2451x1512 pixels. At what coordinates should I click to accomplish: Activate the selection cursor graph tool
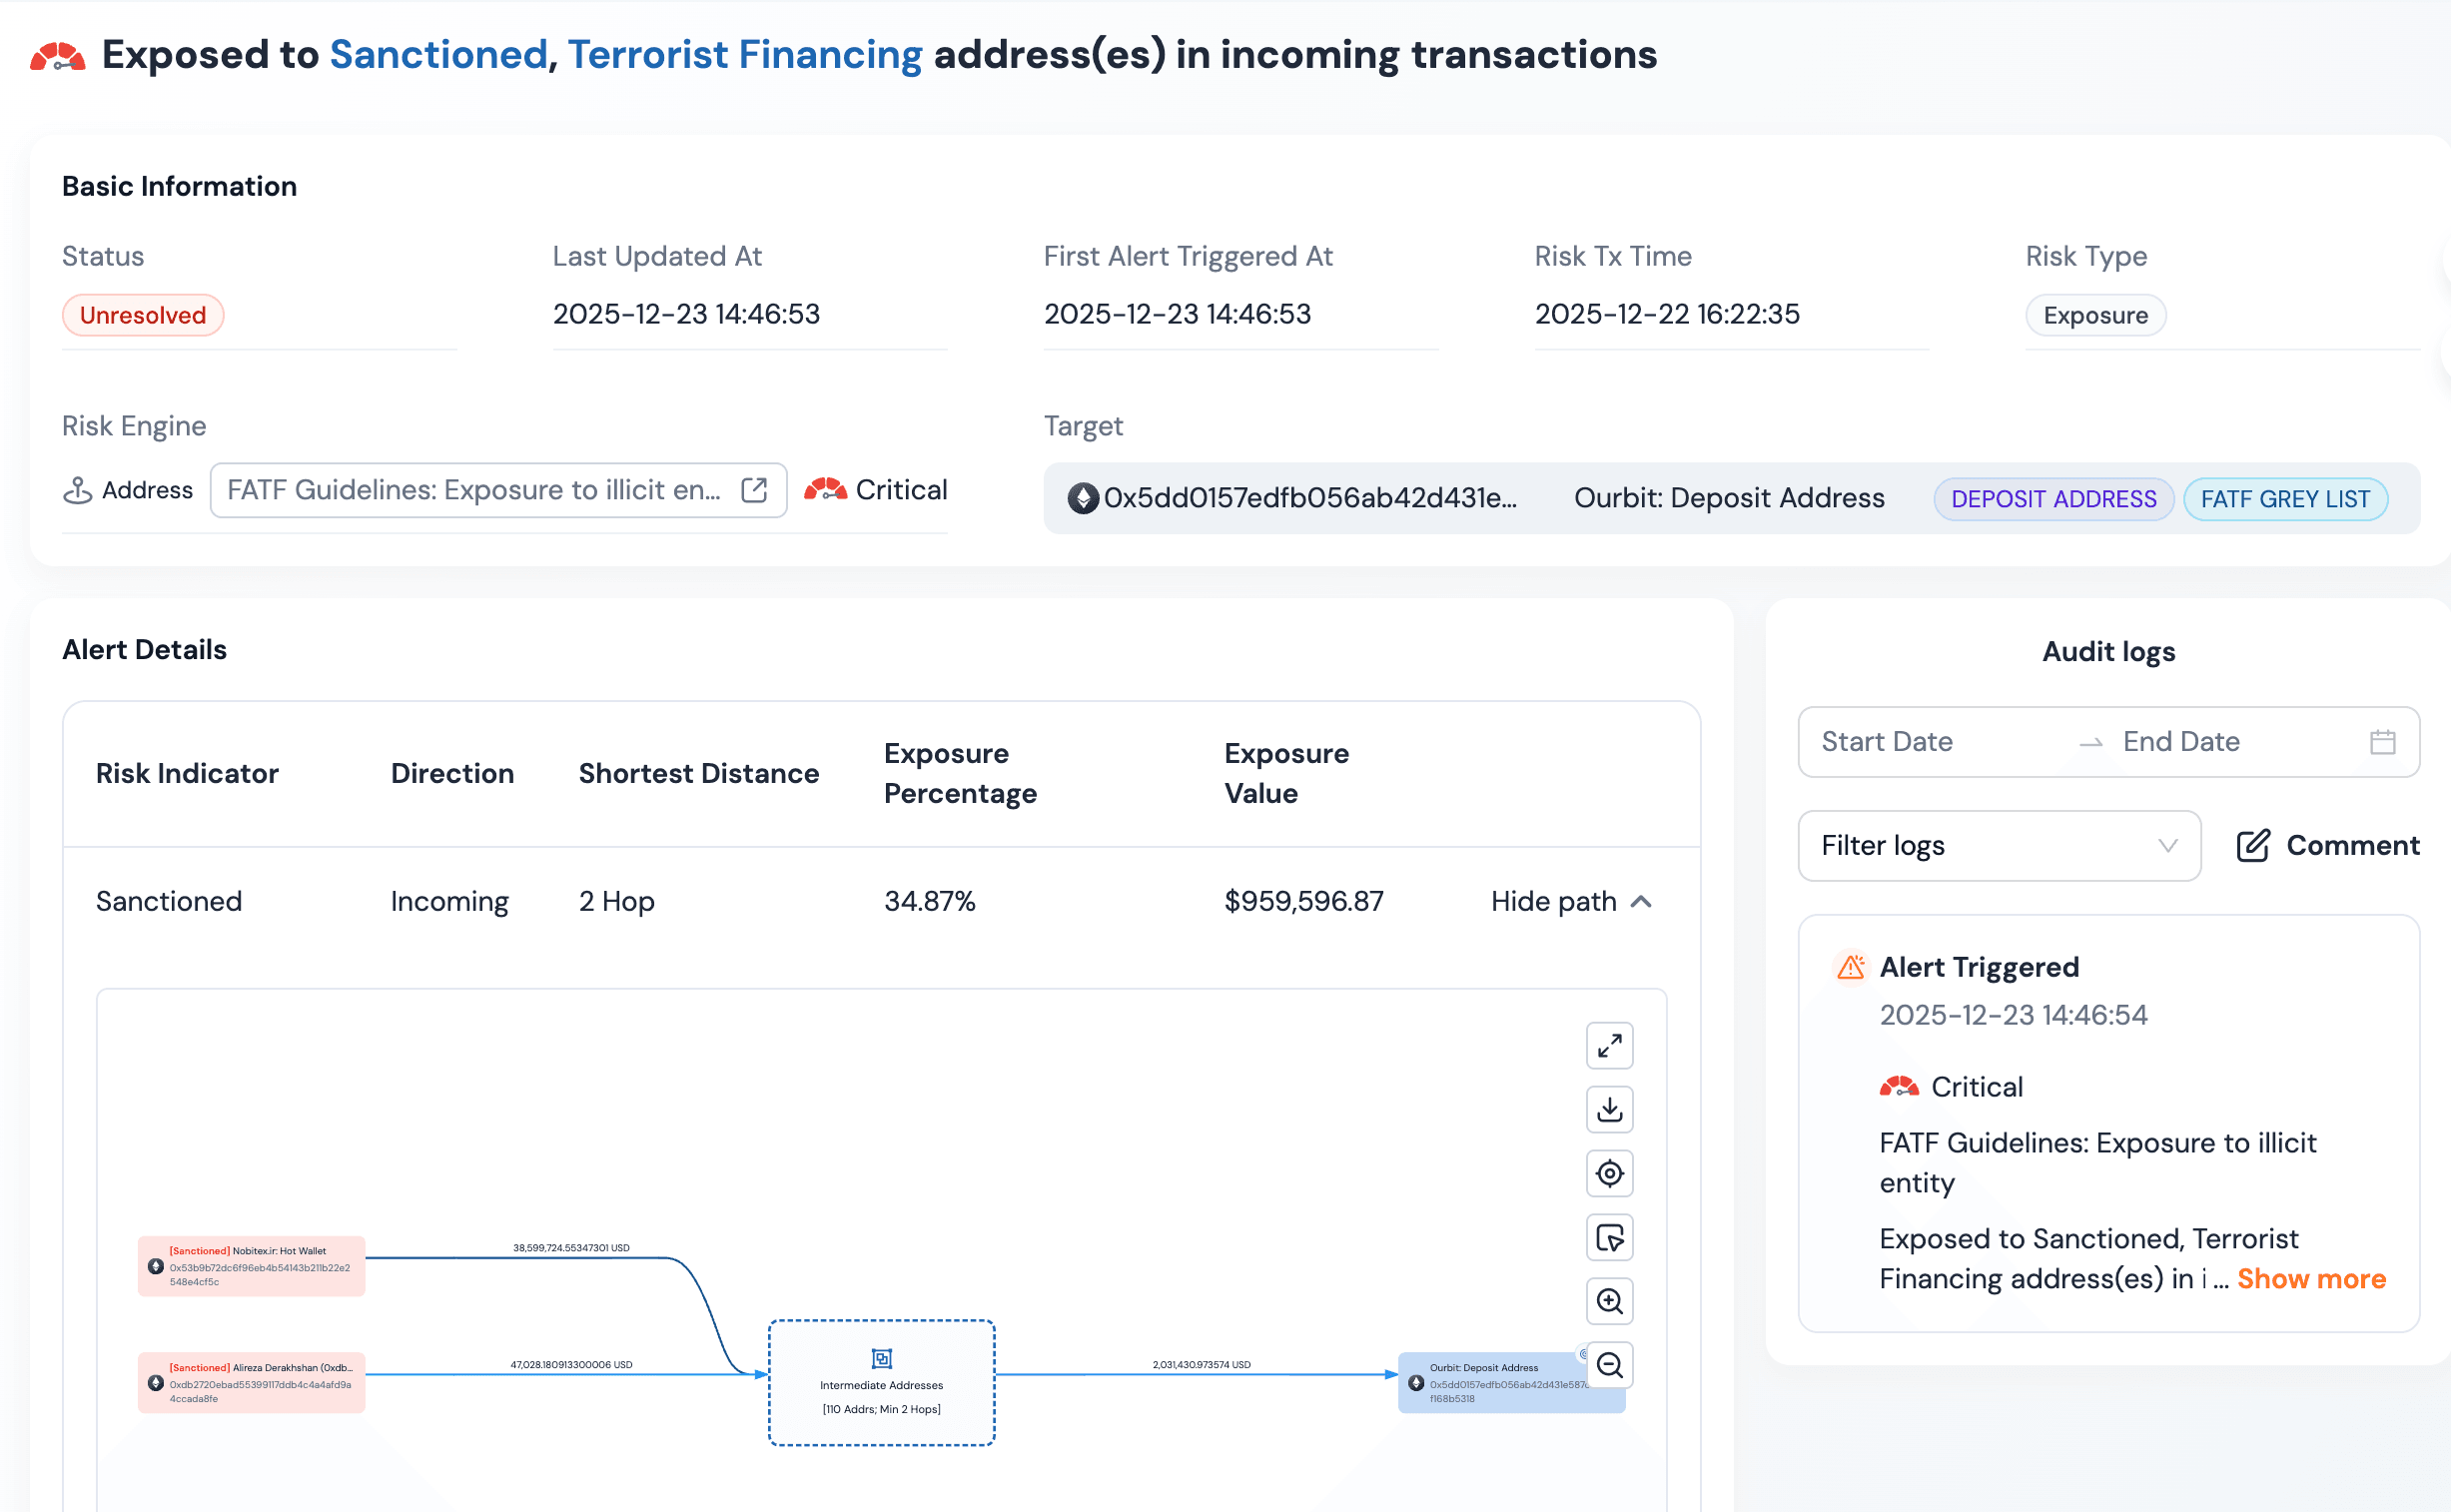(1609, 1238)
